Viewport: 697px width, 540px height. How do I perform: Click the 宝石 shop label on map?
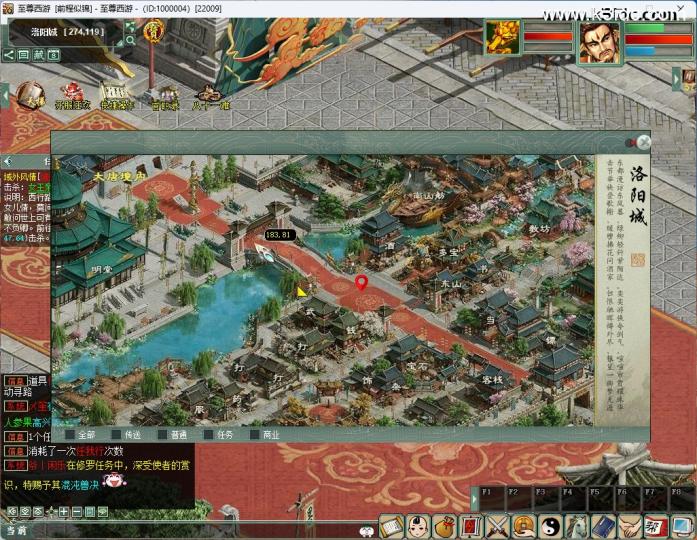pyautogui.click(x=417, y=366)
